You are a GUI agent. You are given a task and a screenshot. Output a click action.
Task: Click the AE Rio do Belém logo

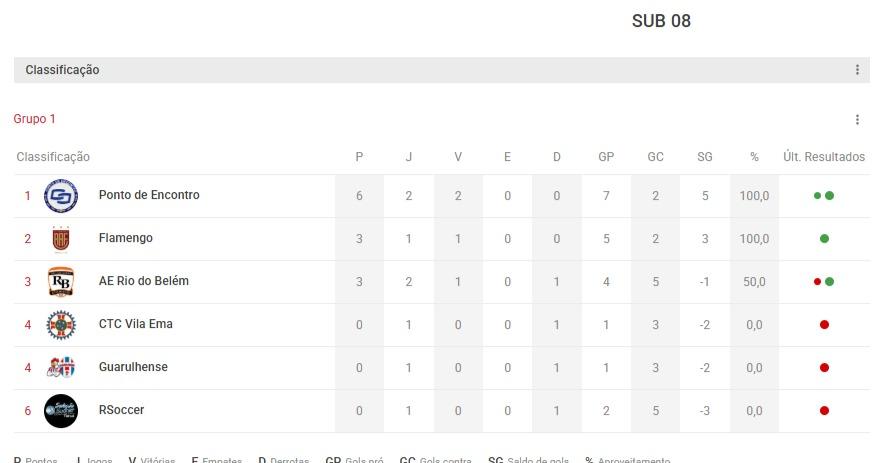tap(61, 282)
